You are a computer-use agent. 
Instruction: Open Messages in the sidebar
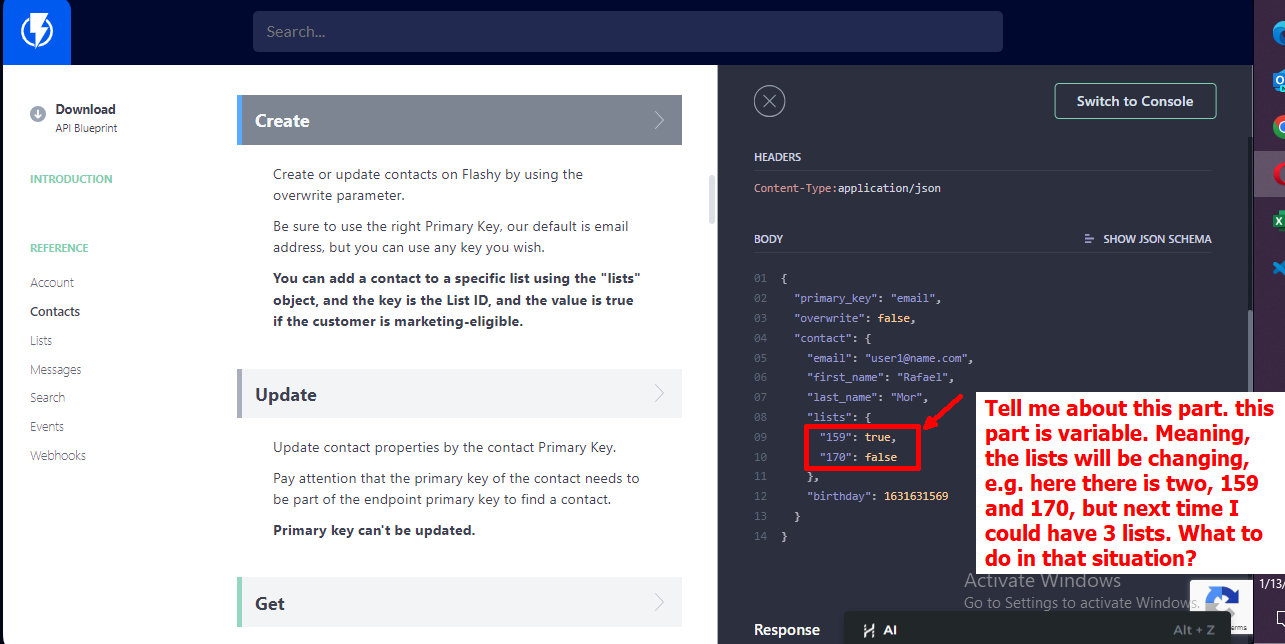[56, 370]
